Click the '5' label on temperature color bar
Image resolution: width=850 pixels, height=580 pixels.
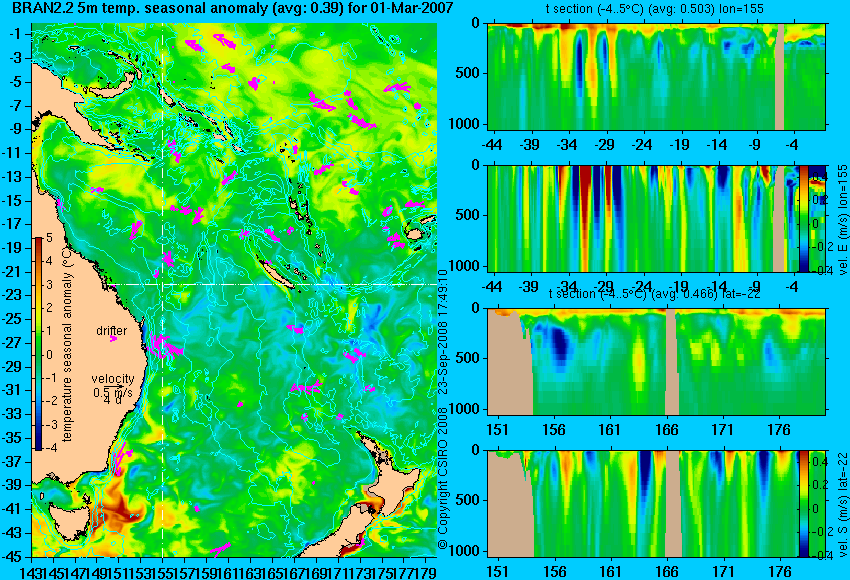pyautogui.click(x=49, y=237)
